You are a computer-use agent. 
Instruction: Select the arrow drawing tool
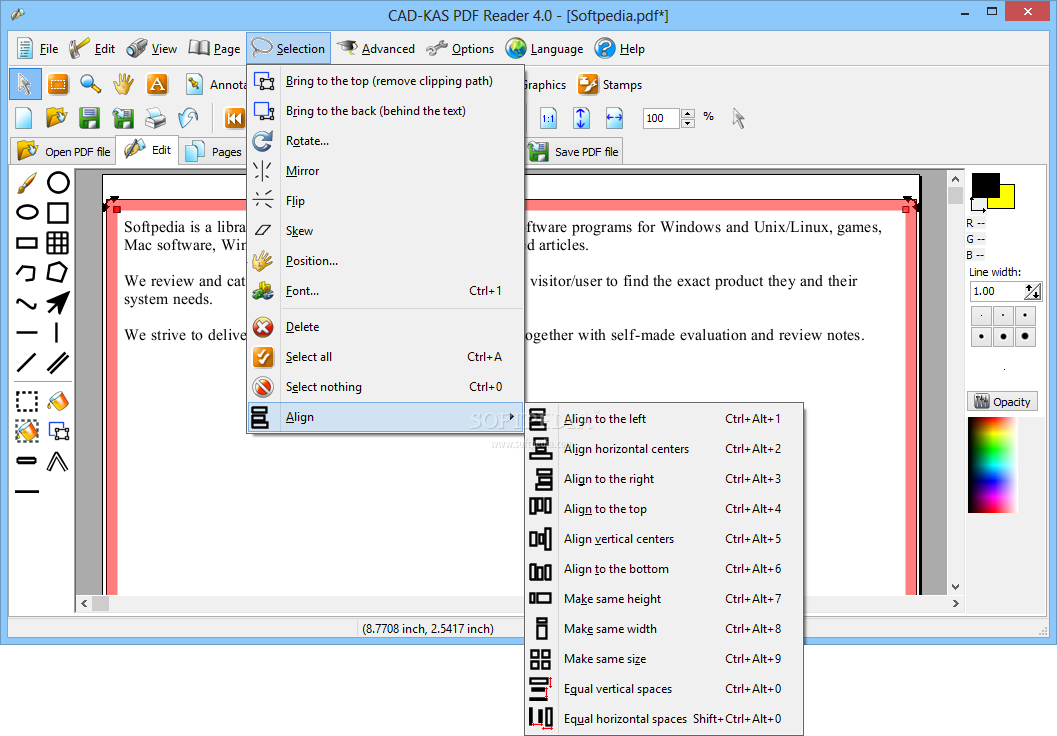click(x=57, y=303)
